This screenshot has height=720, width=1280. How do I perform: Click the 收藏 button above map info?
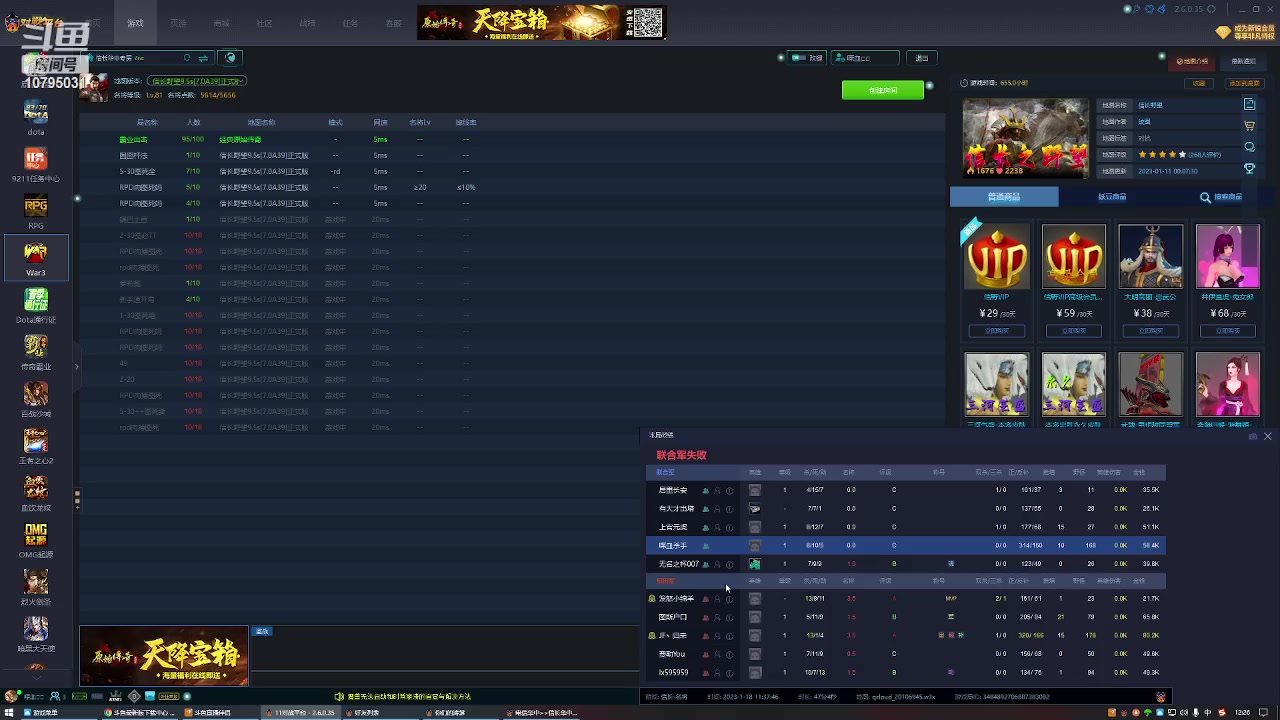(1199, 84)
